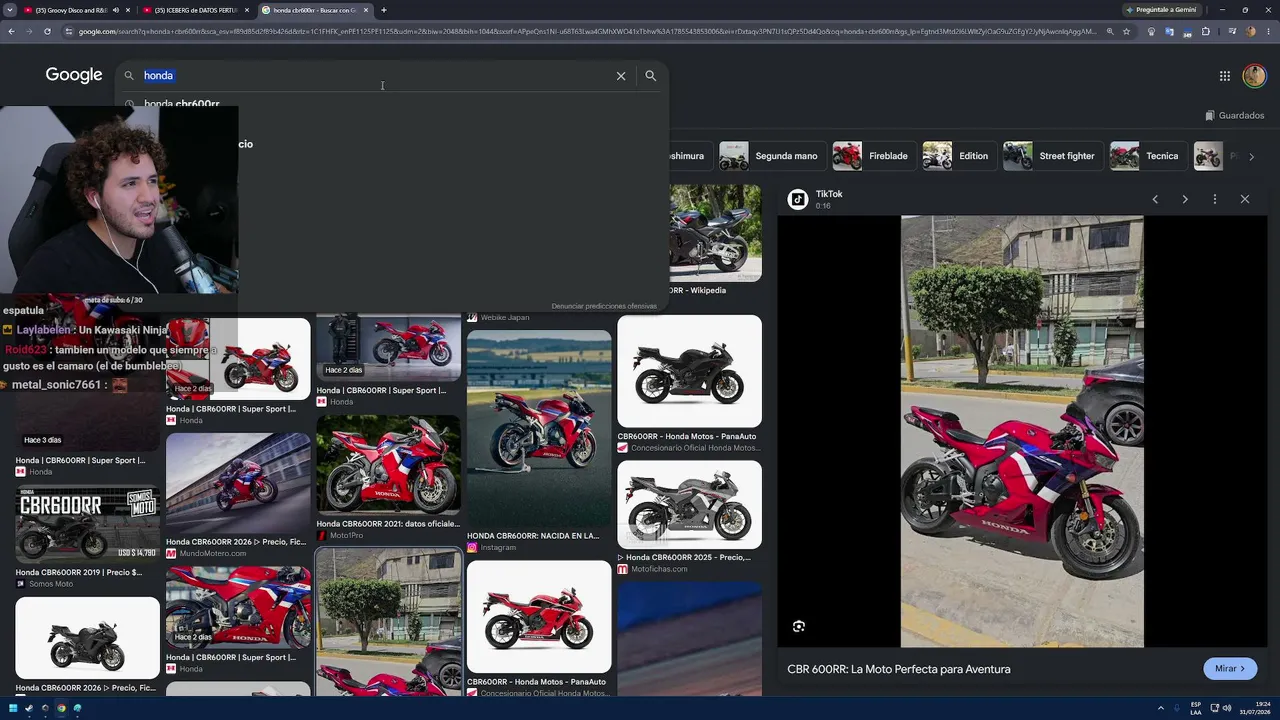Viewport: 1280px width, 720px height.
Task: Close the image preview panel
Action: pyautogui.click(x=1245, y=199)
